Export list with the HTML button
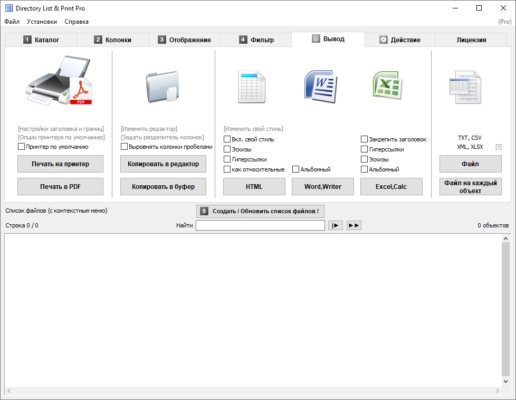 click(x=254, y=186)
